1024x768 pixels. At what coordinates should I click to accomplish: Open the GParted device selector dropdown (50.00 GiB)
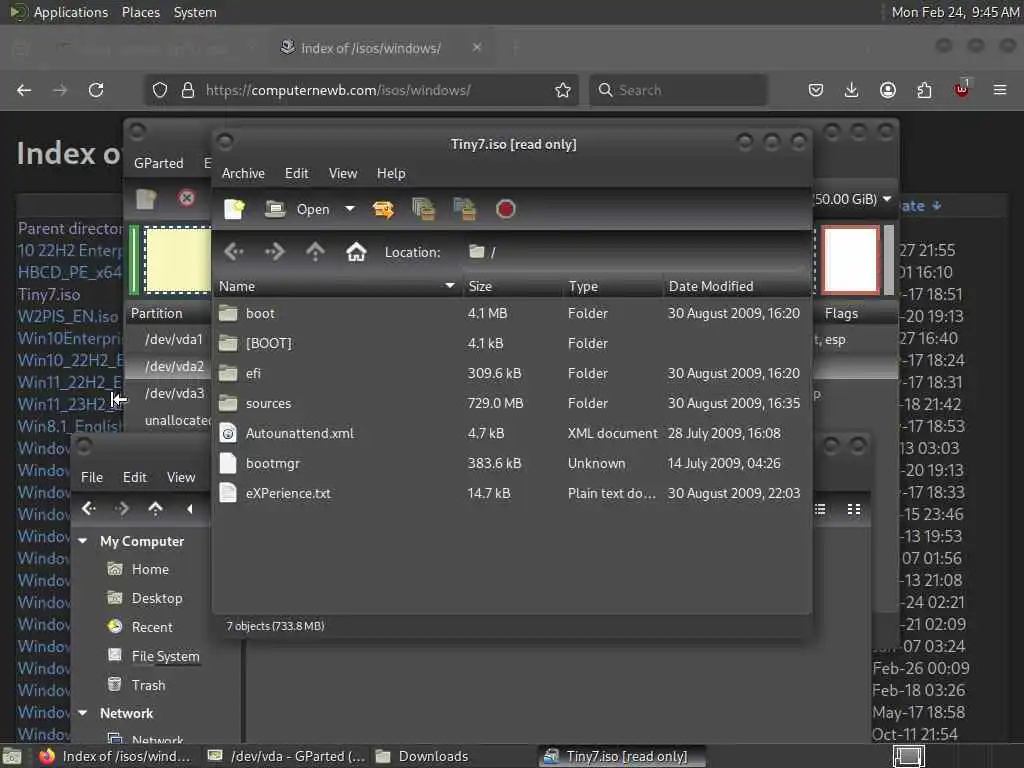coord(853,199)
